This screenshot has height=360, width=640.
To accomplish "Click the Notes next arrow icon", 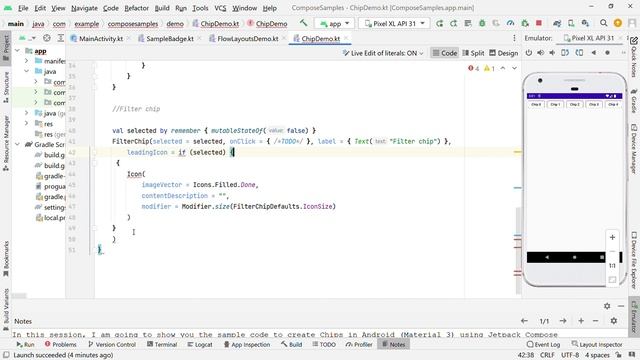I will pos(563,321).
